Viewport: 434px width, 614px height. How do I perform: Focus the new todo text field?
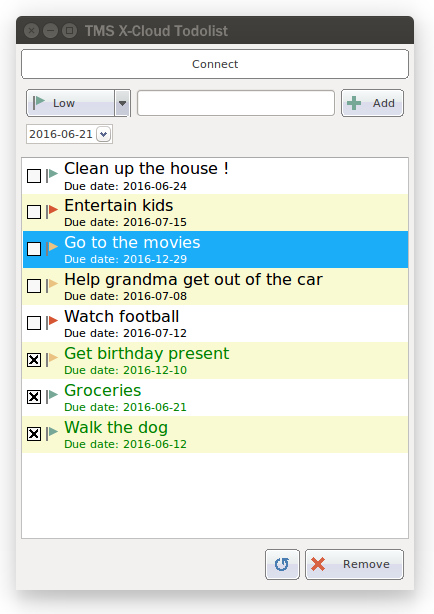[x=236, y=103]
